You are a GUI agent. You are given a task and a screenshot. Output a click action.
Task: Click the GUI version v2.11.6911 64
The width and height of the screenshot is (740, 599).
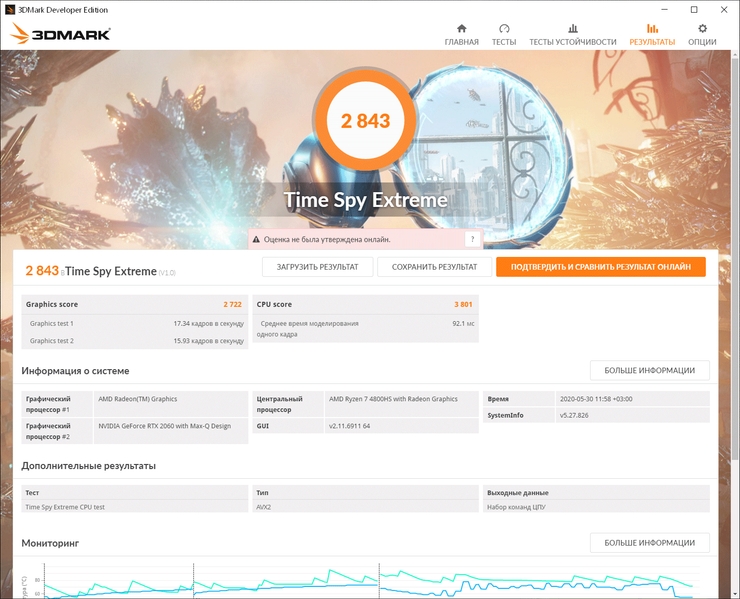(350, 426)
